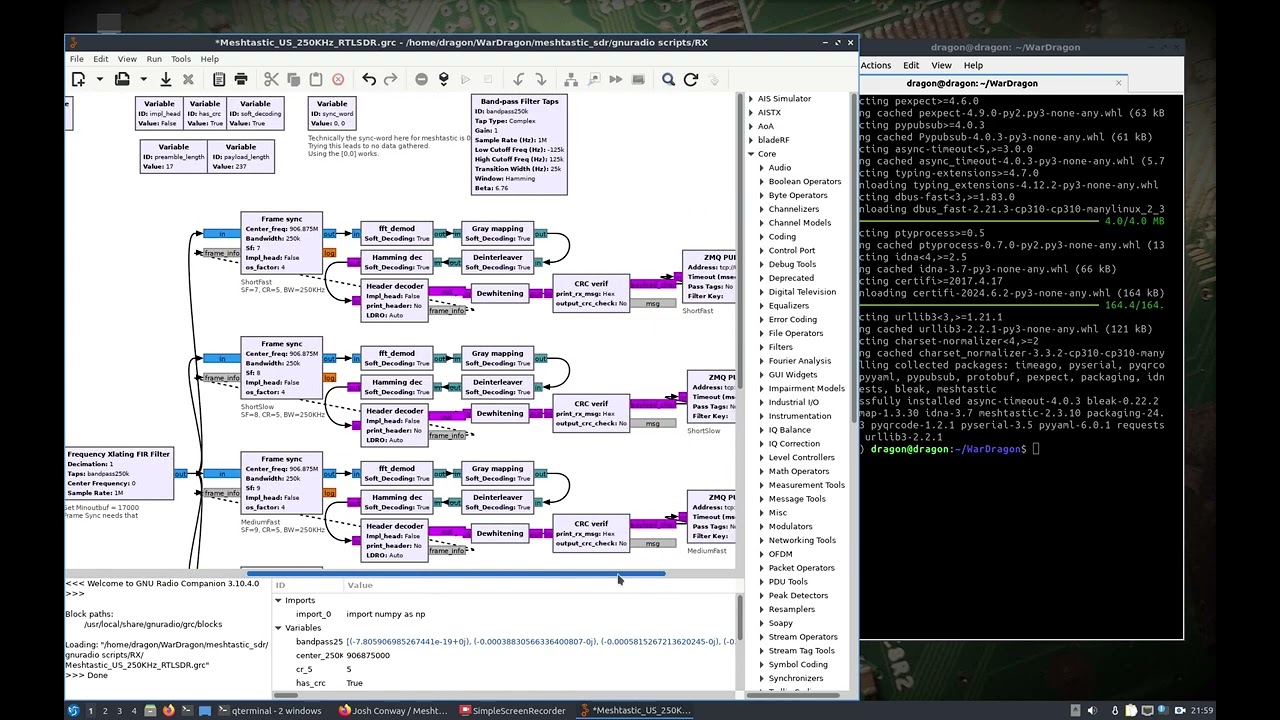The image size is (1280, 720).
Task: Expand the recent files dropdown arrow
Action: (143, 79)
